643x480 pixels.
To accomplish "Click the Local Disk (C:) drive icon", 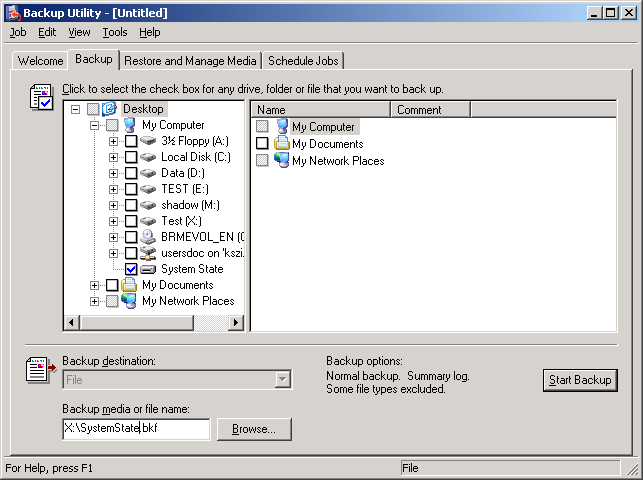I will (x=148, y=157).
